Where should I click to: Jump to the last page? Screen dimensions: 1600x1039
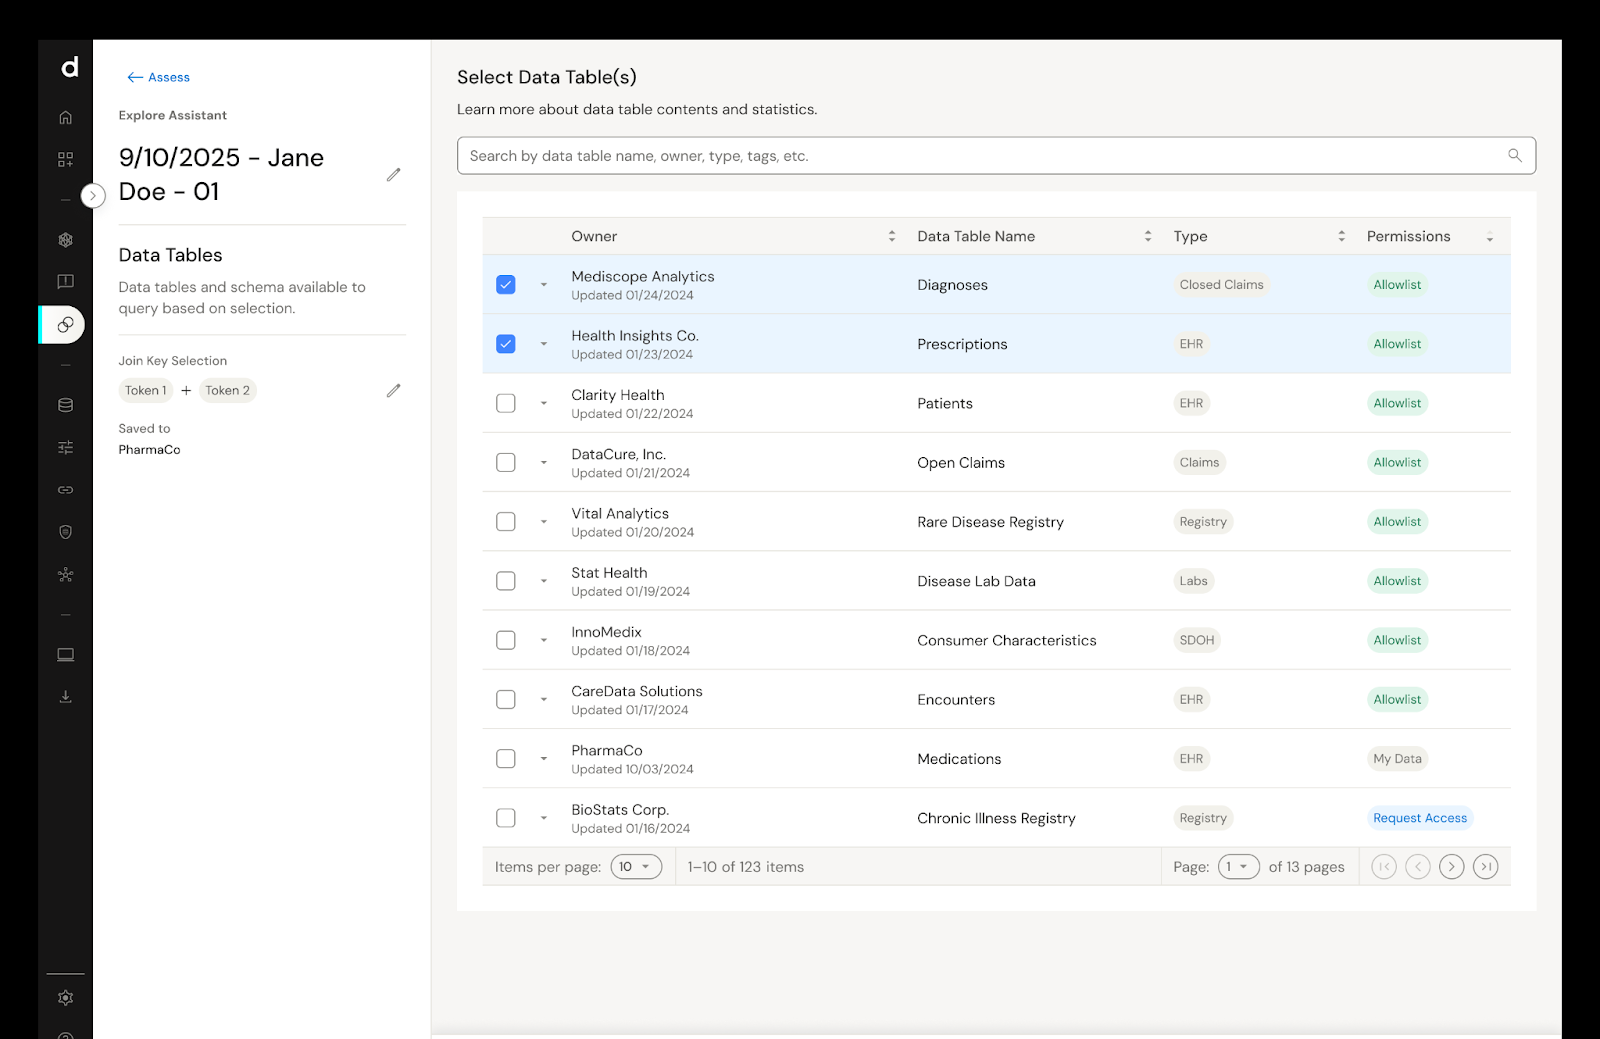(x=1485, y=867)
